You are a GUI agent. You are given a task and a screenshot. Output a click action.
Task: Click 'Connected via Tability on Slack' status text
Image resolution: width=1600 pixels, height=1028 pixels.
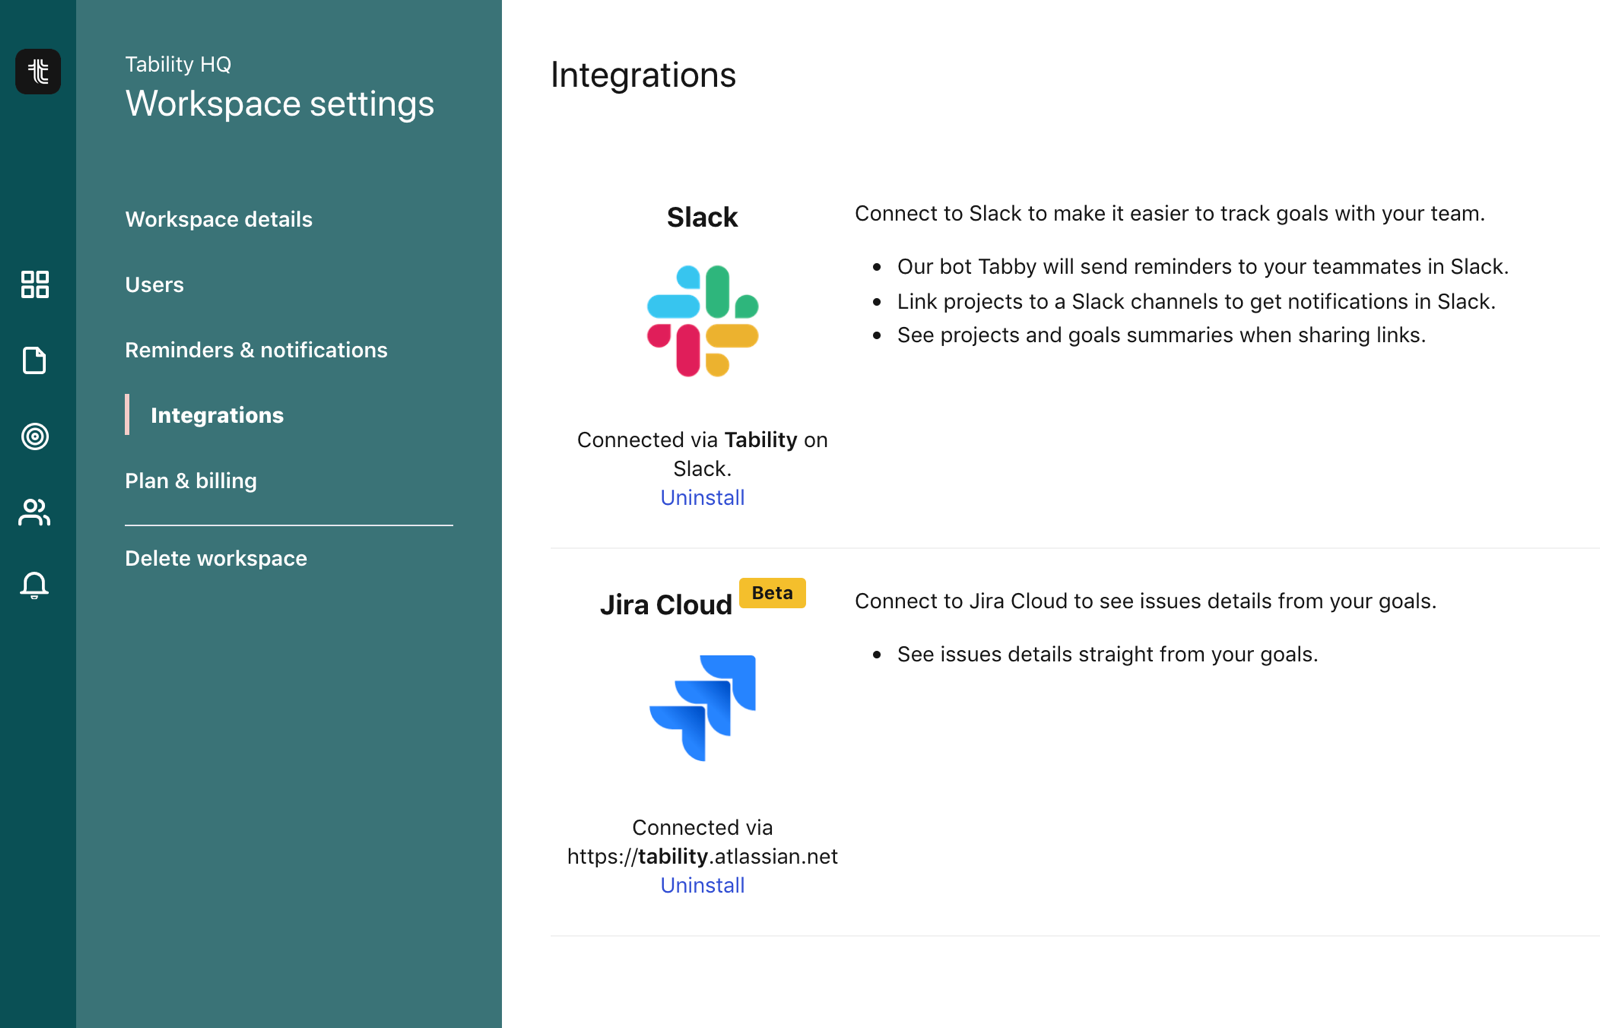702,454
